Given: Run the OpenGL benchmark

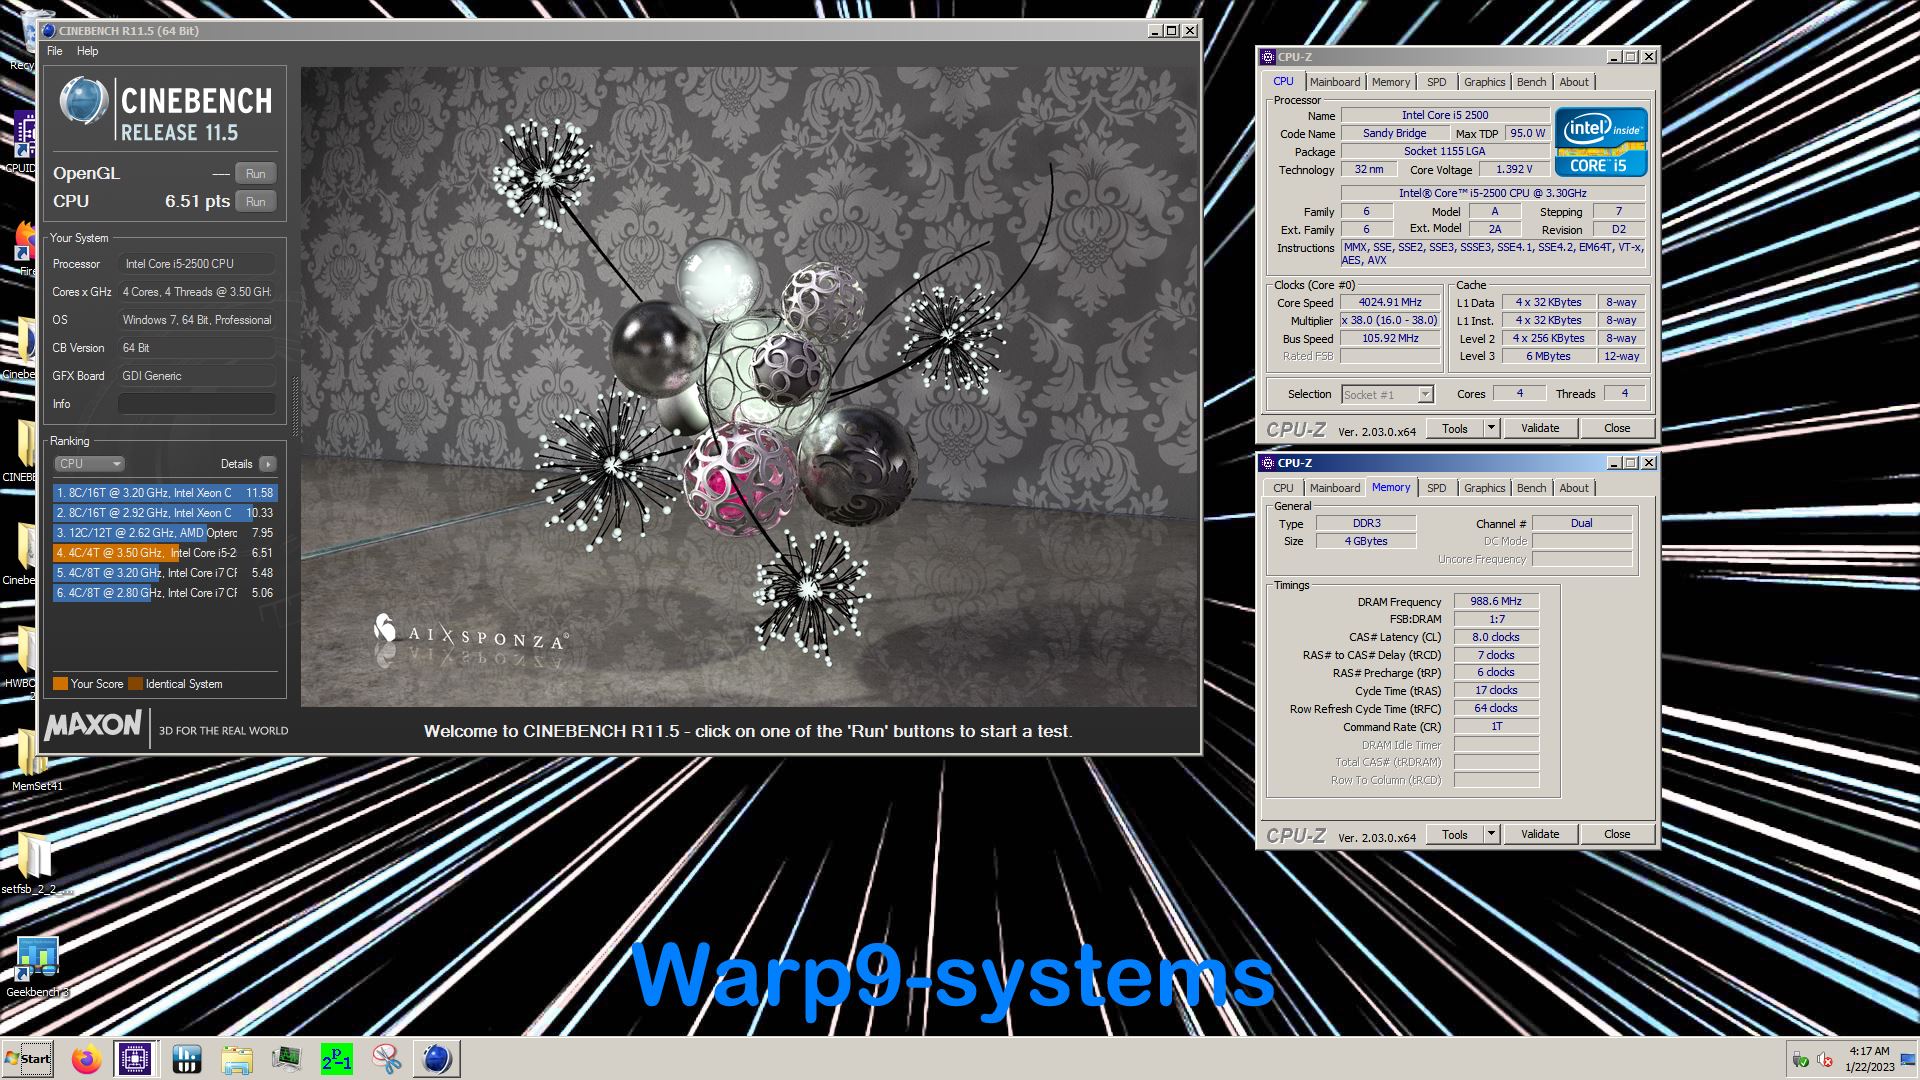Looking at the screenshot, I should coord(256,174).
